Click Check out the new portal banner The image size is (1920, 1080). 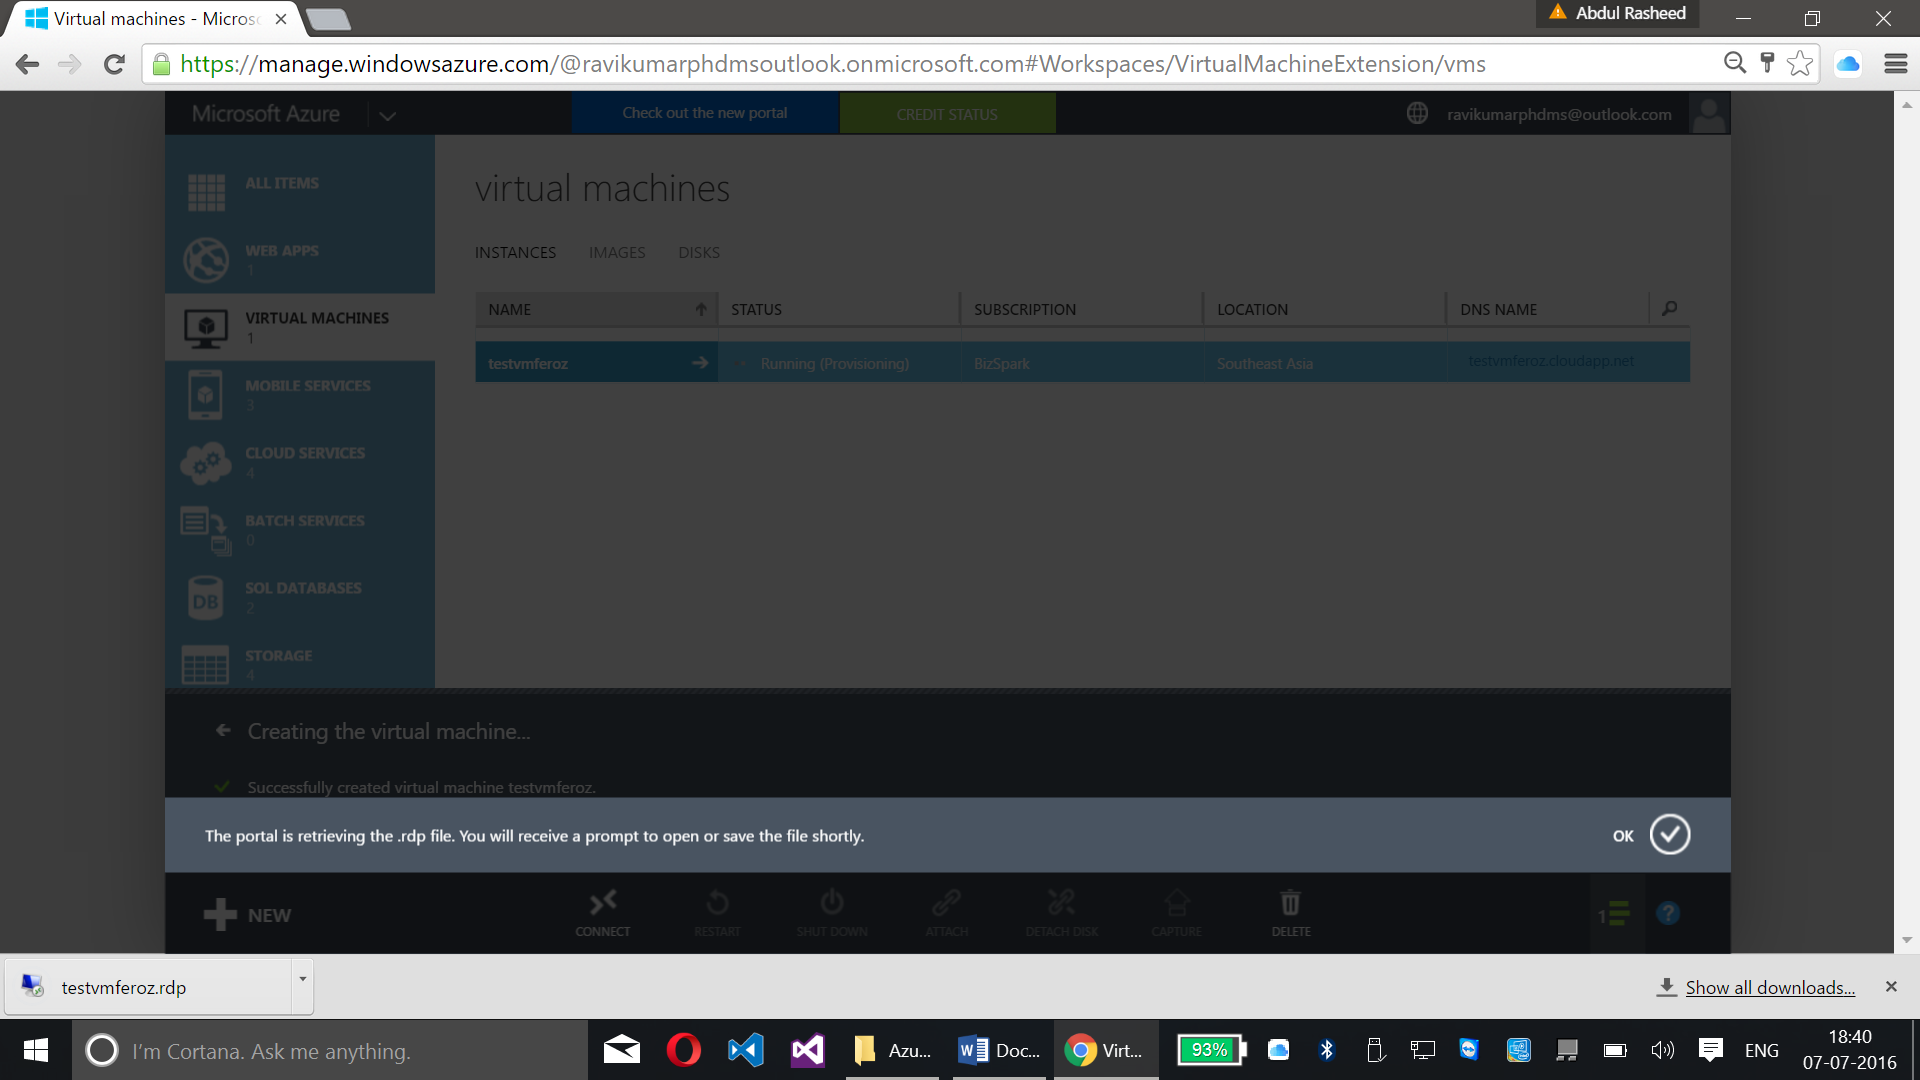[x=705, y=113]
